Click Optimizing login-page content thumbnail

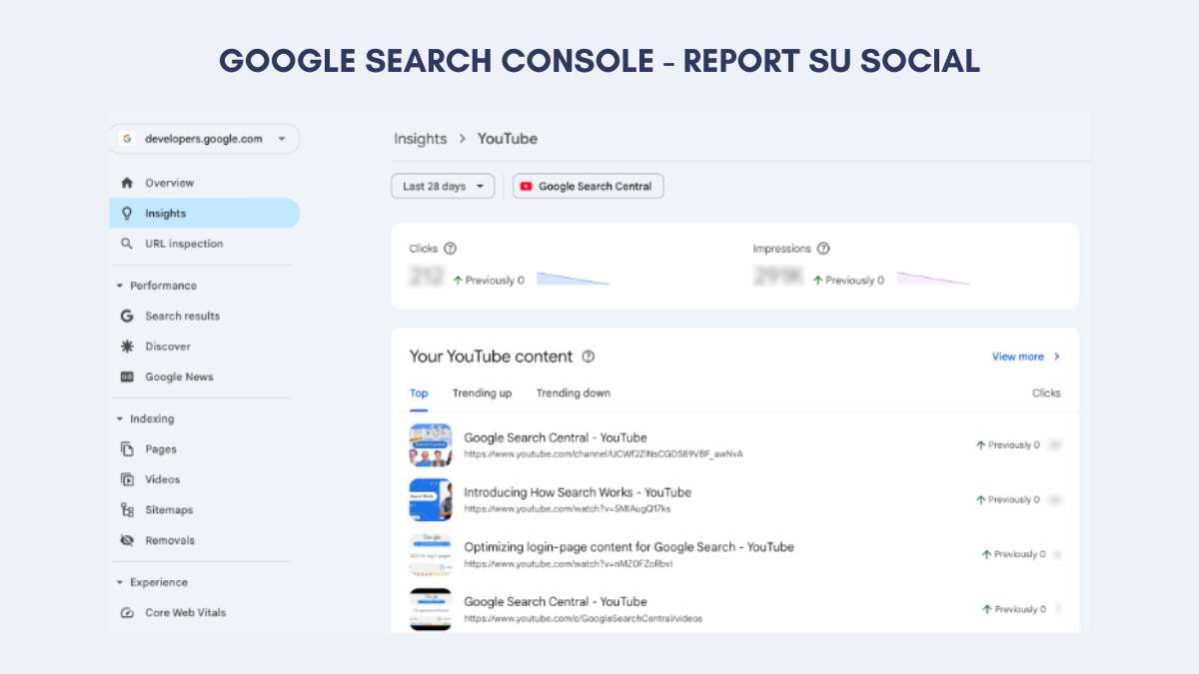(x=431, y=555)
